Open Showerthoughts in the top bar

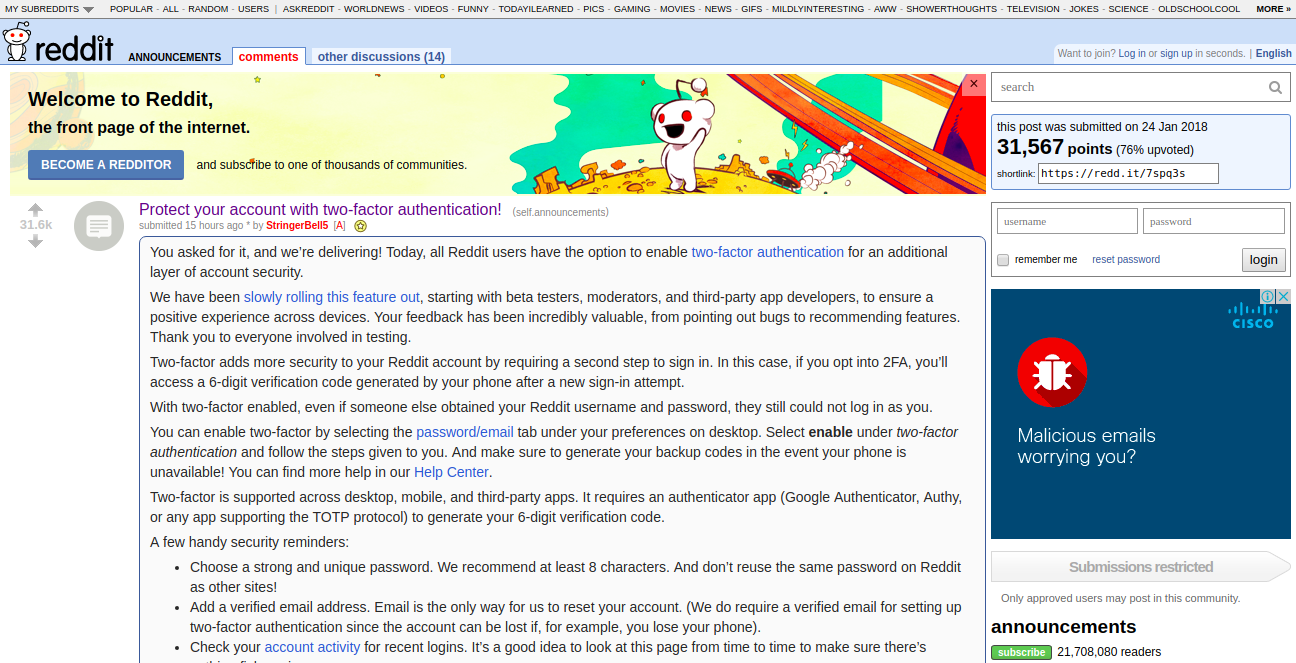951,9
